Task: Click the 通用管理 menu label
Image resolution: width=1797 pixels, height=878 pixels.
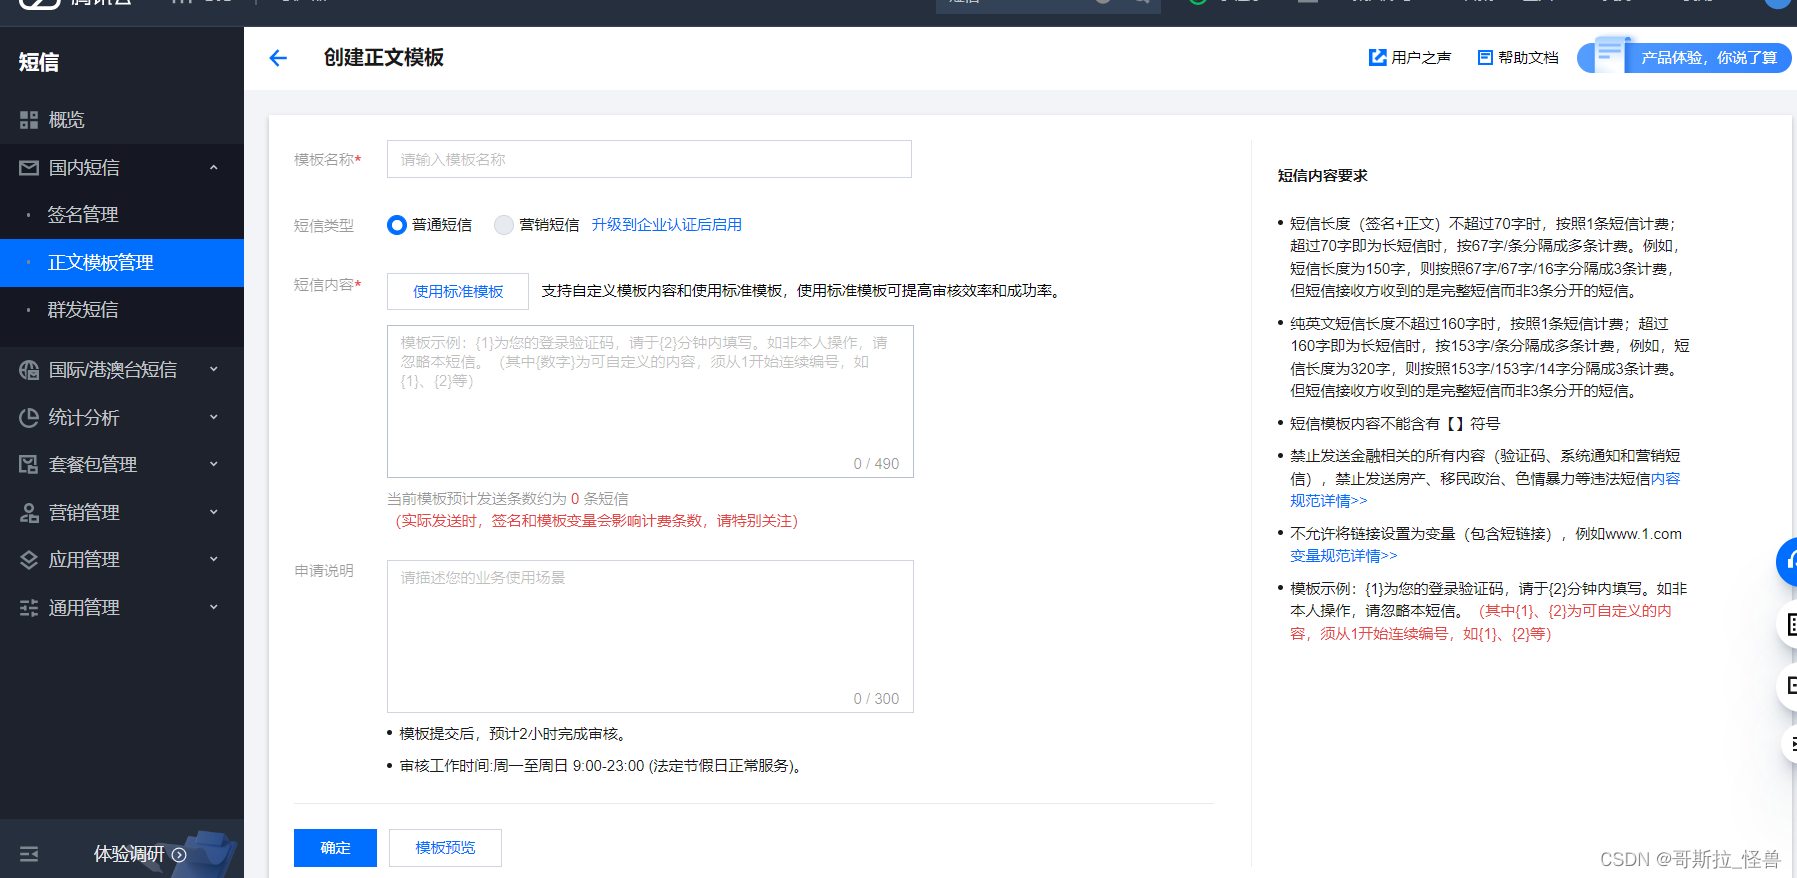Action: (84, 608)
